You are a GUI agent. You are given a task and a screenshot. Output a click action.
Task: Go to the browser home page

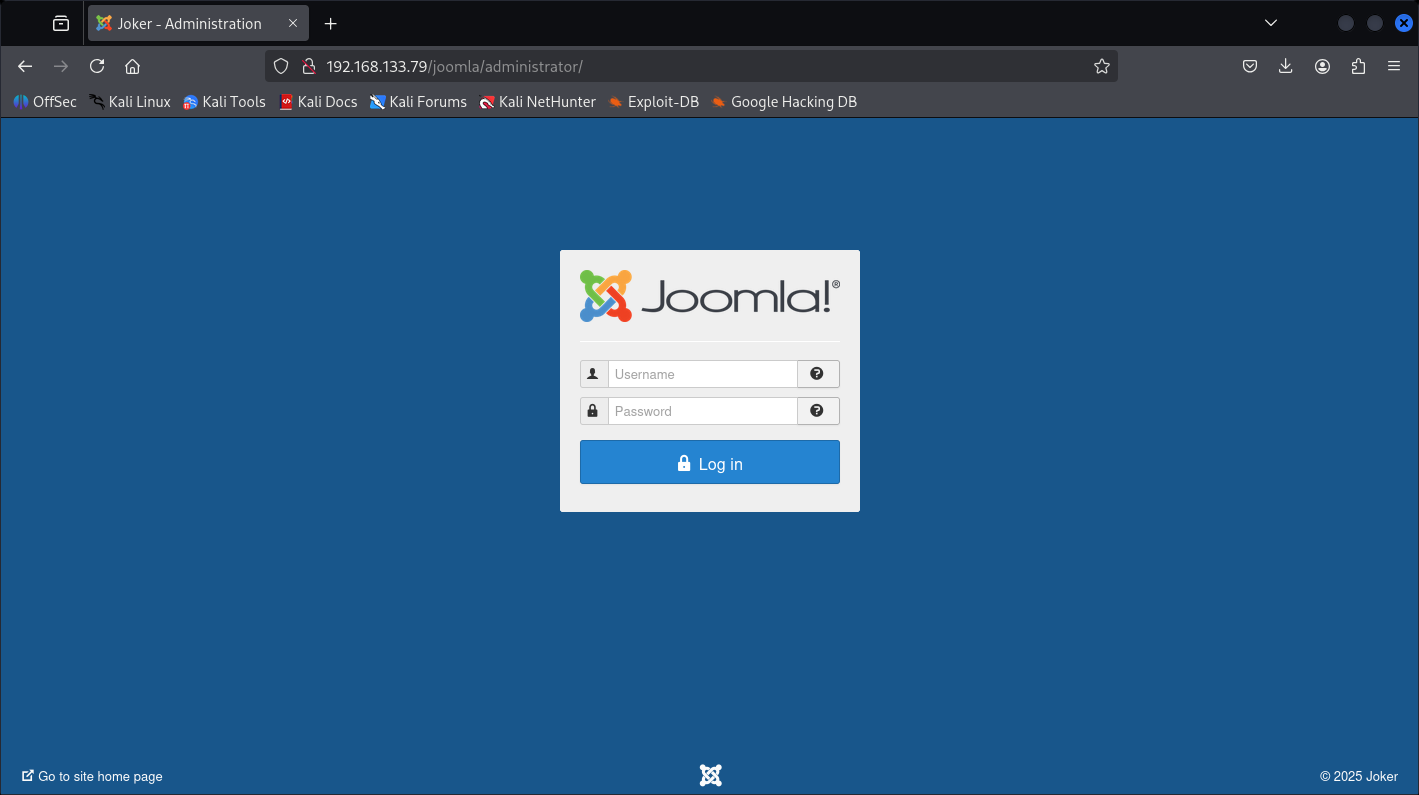pyautogui.click(x=132, y=66)
